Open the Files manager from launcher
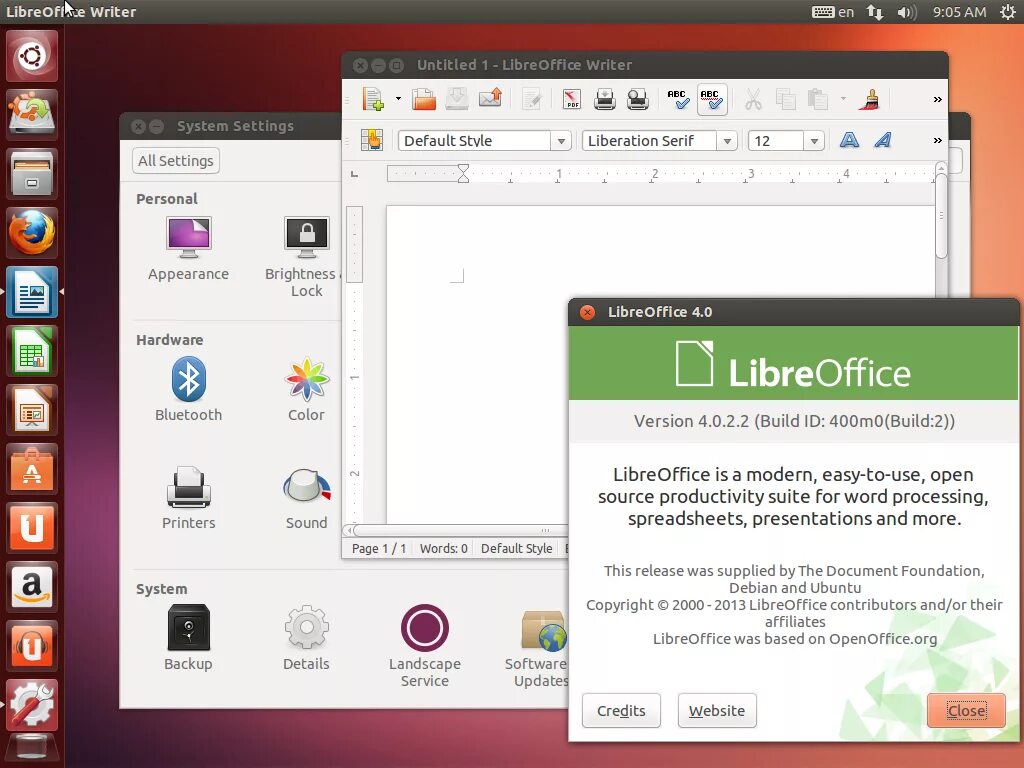Screen dimensions: 1024x768 [32, 174]
